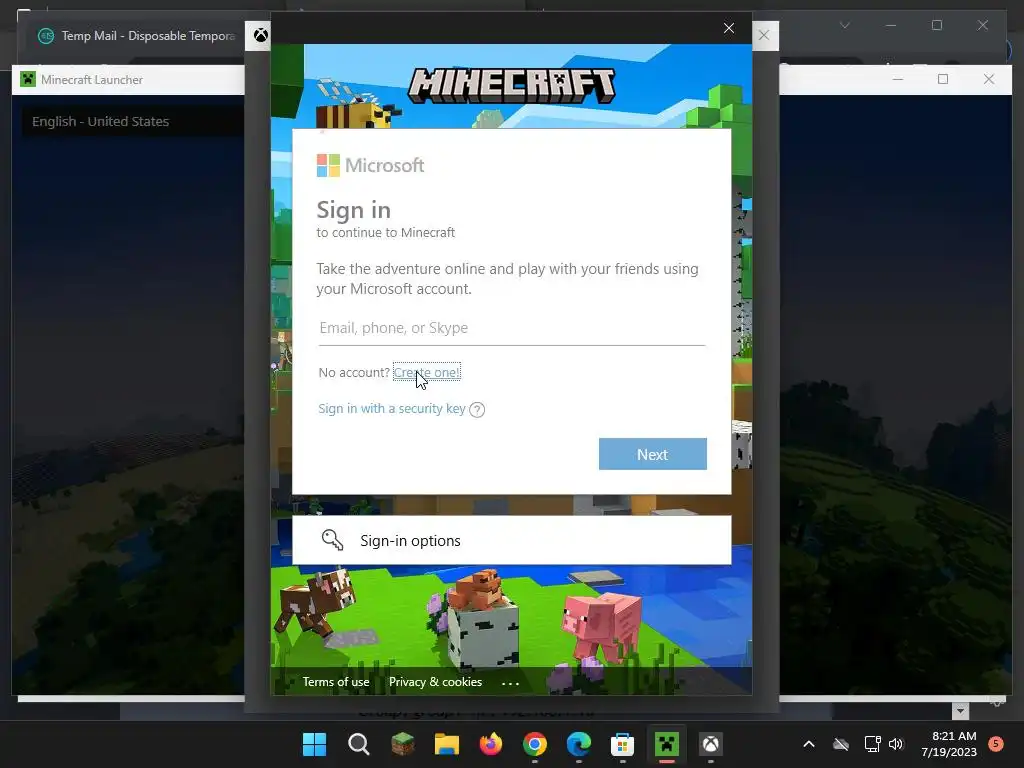1024x768 pixels.
Task: Open taskbar Search
Action: [x=359, y=744]
